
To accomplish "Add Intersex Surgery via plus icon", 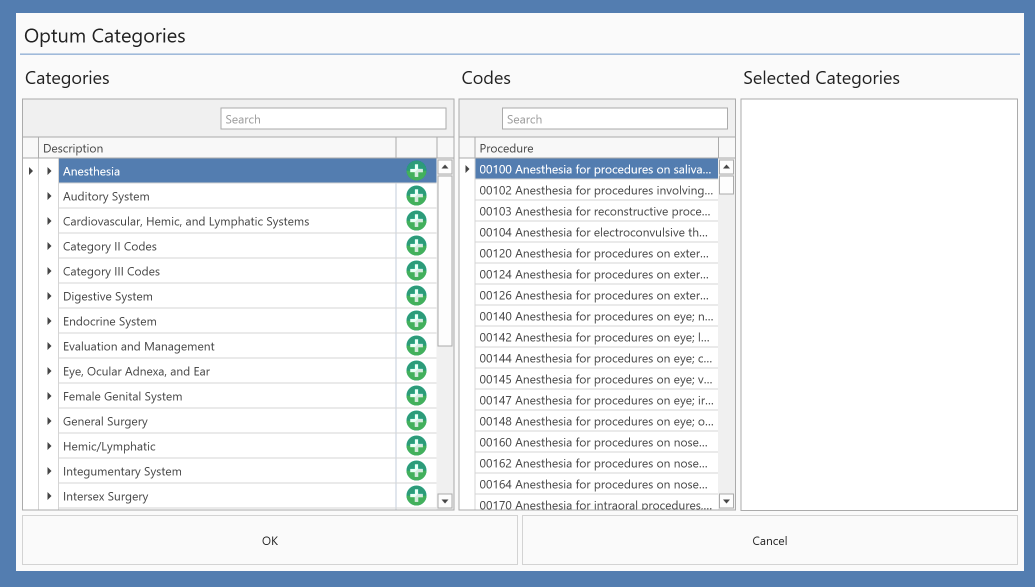I will coord(417,496).
